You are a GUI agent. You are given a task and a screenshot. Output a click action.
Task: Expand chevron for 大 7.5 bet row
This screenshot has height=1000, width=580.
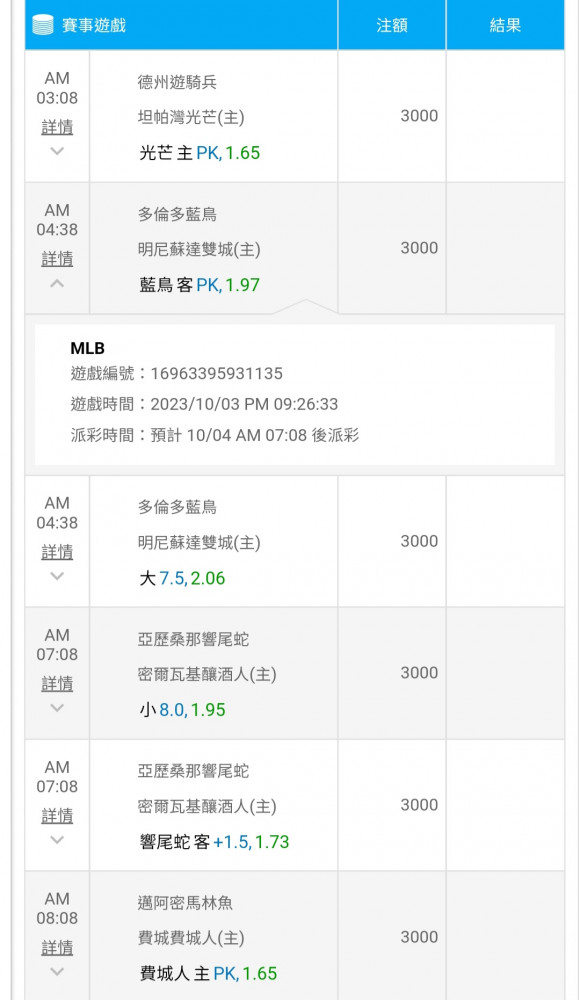pos(57,576)
